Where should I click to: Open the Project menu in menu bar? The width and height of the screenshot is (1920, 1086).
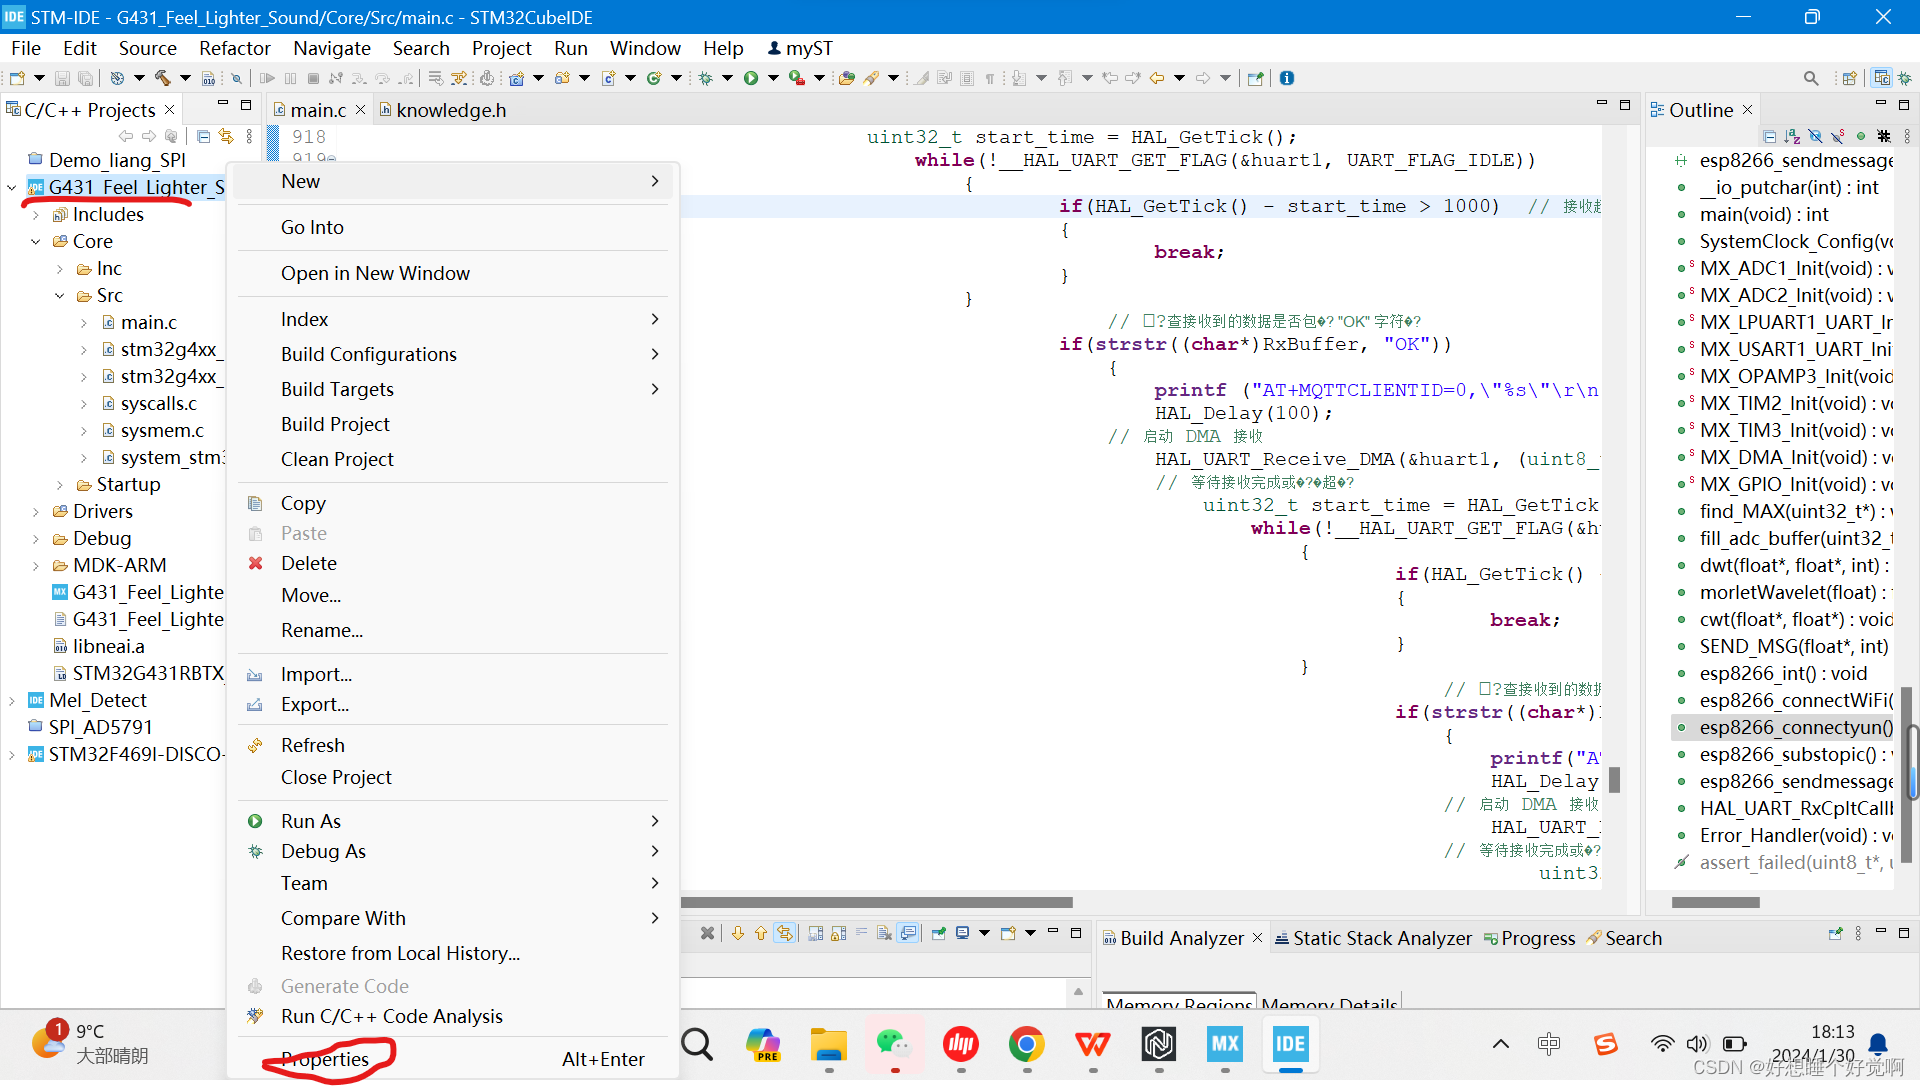pos(501,48)
